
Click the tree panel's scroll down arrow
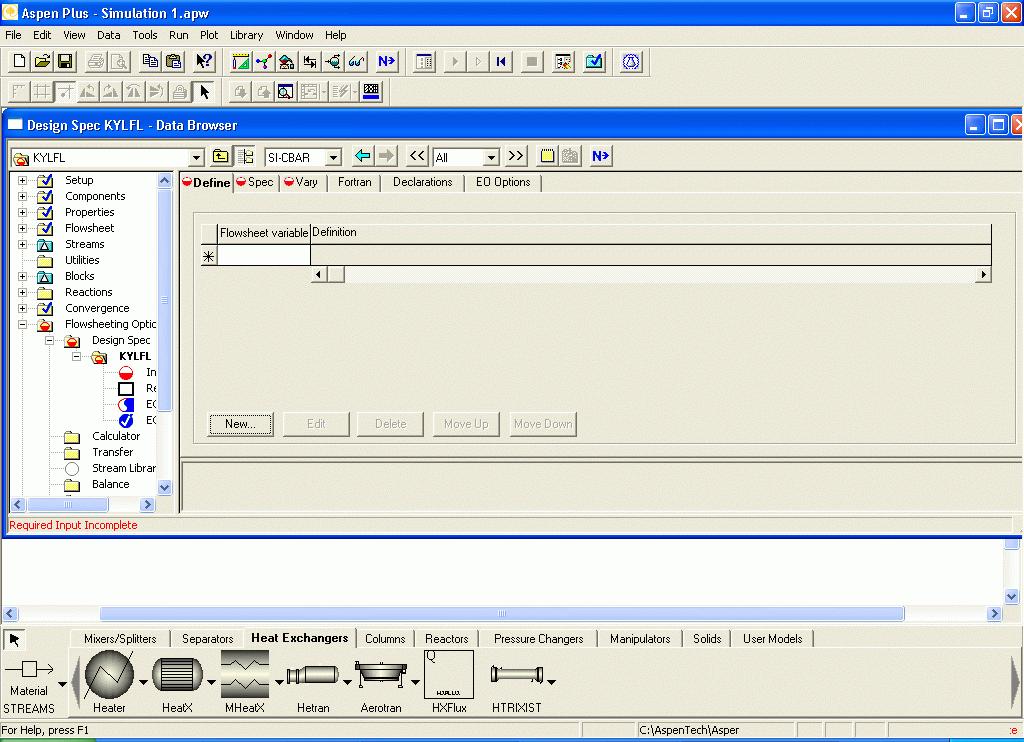tap(165, 487)
